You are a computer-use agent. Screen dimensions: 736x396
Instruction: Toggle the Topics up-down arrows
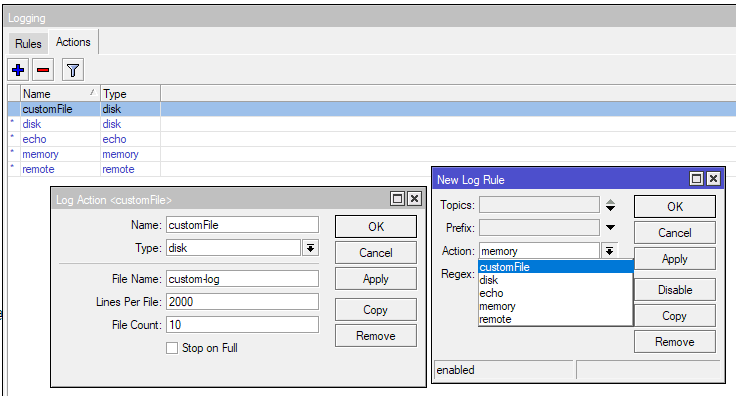pos(610,205)
